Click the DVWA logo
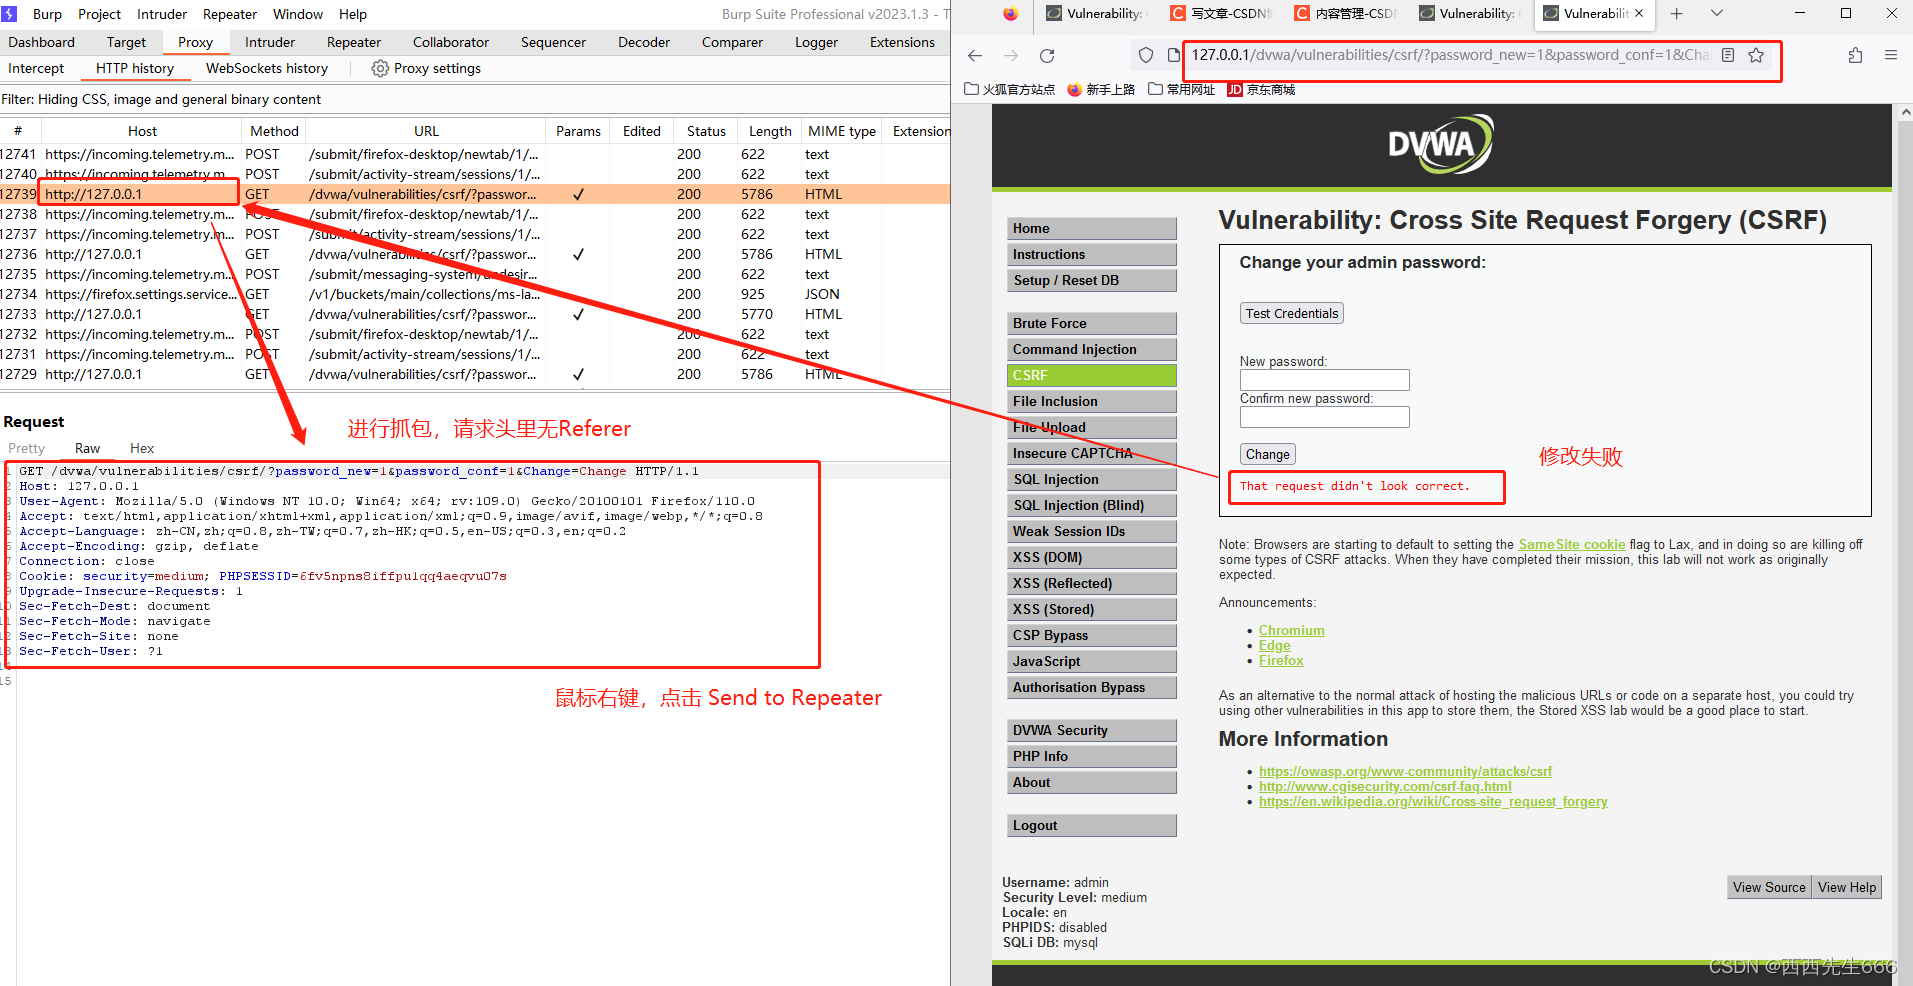1913x986 pixels. tap(1440, 144)
